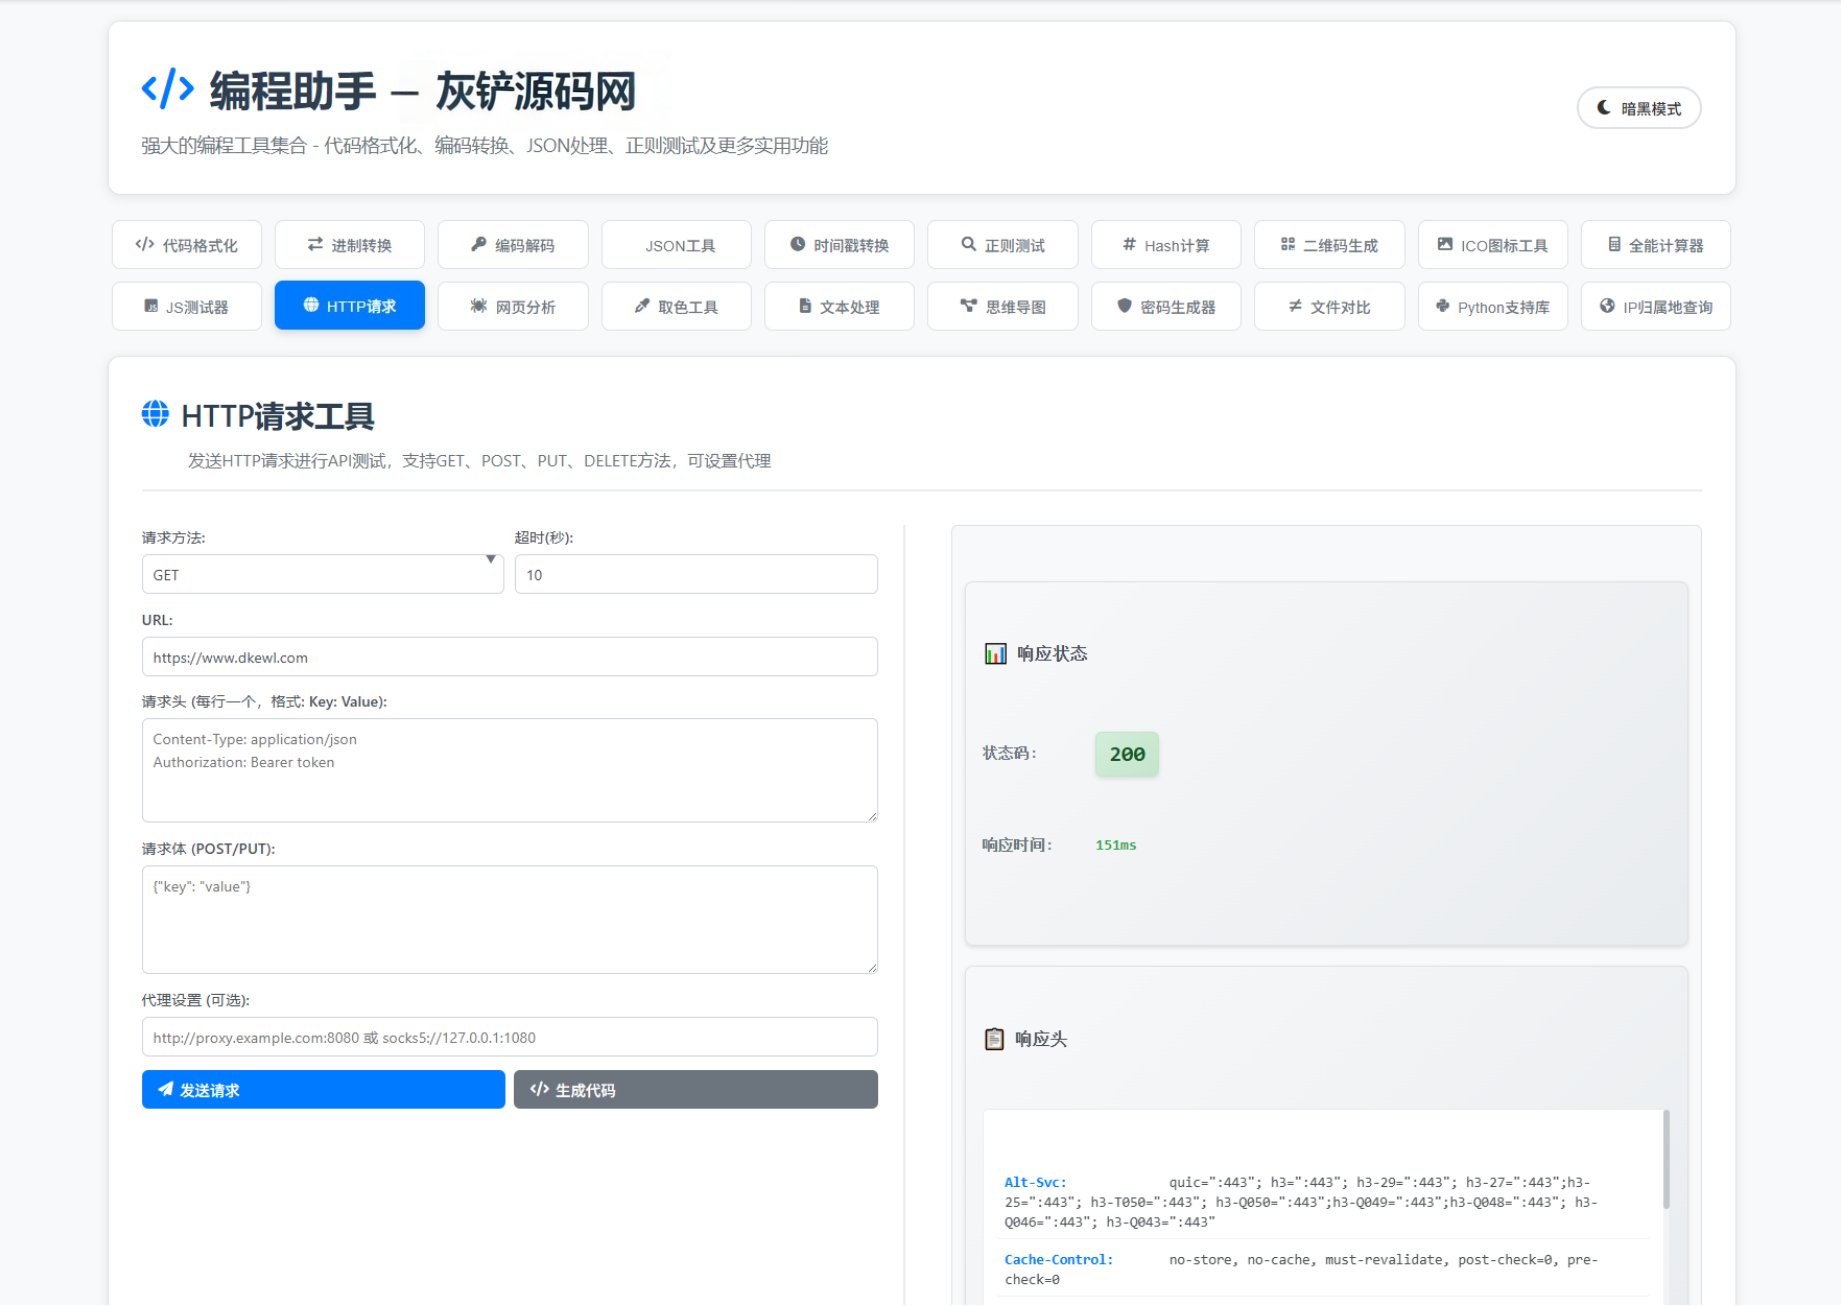Click the Python icon on Python支持库
Screen dimensions: 1841x1306
point(1442,306)
